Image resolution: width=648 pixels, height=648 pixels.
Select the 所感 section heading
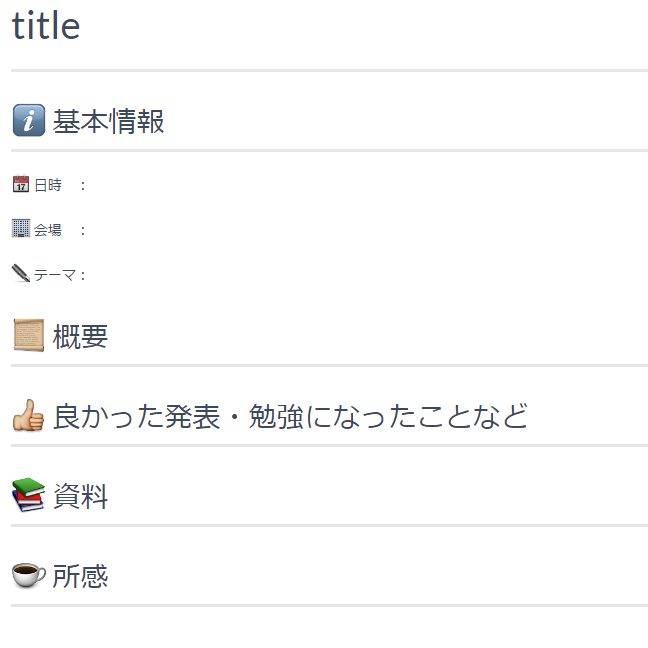click(x=81, y=576)
